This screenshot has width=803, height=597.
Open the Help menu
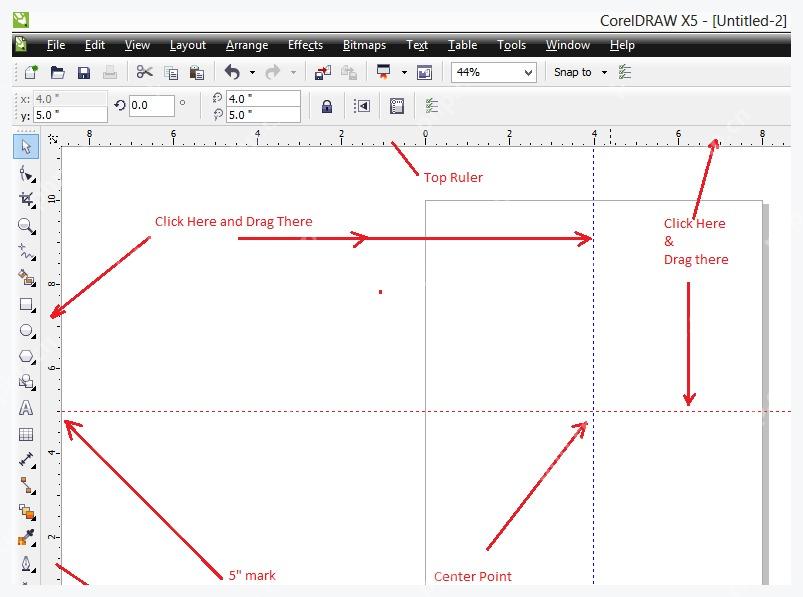[622, 45]
